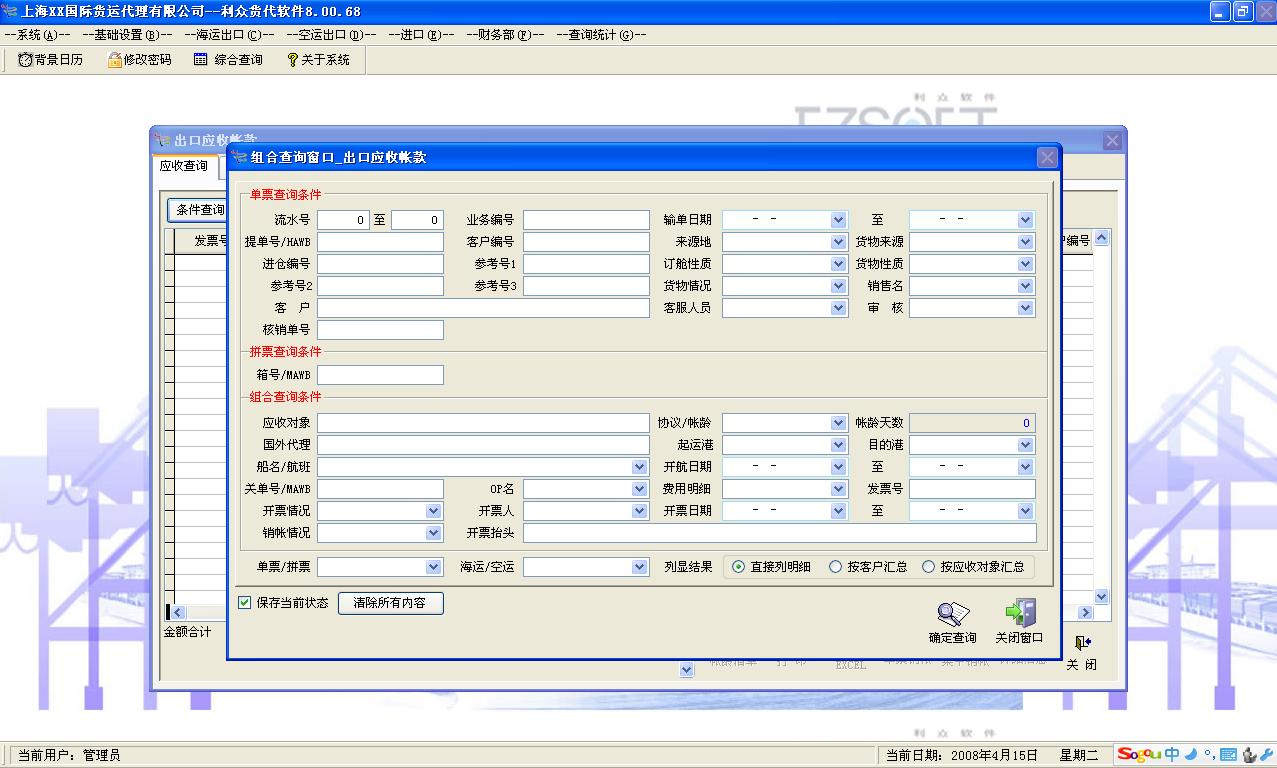The image size is (1277, 768).
Task: Click the 关闭窗口 door icon
Action: (x=1020, y=613)
